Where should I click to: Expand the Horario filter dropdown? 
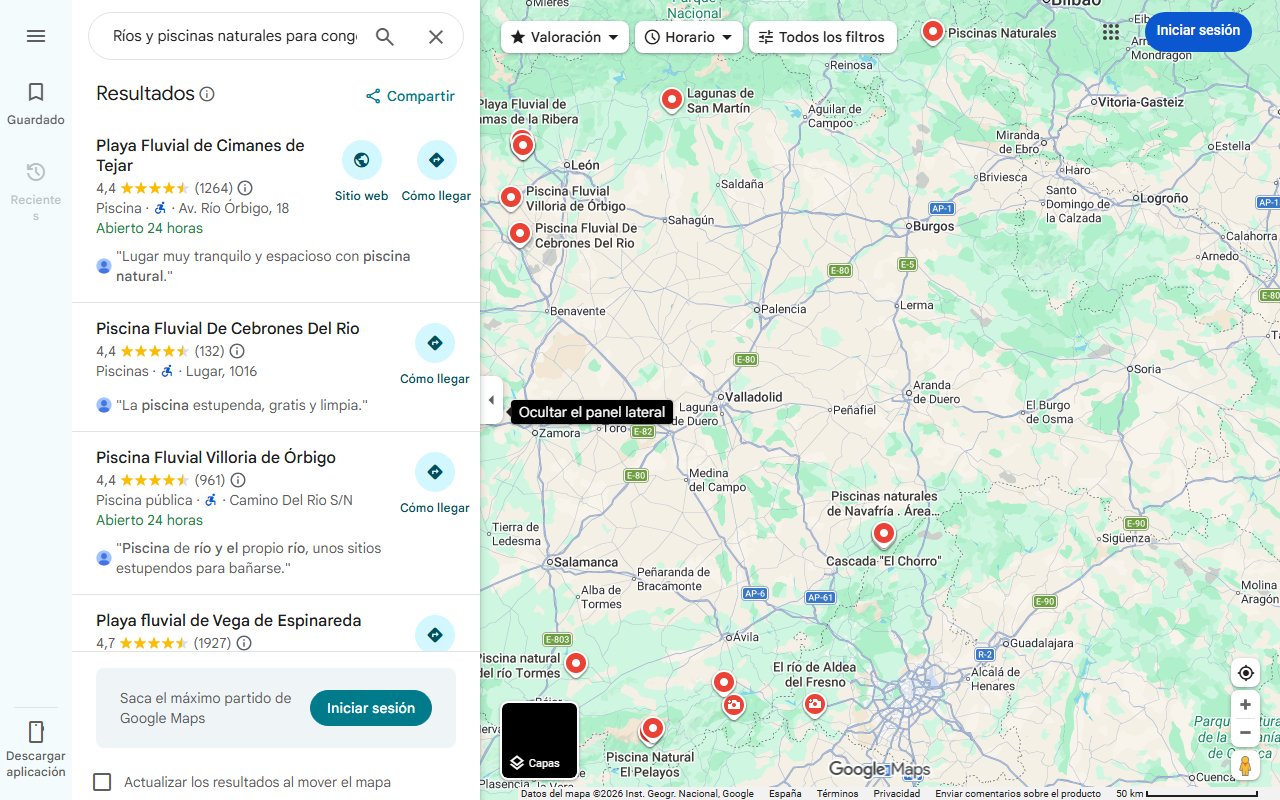(689, 37)
